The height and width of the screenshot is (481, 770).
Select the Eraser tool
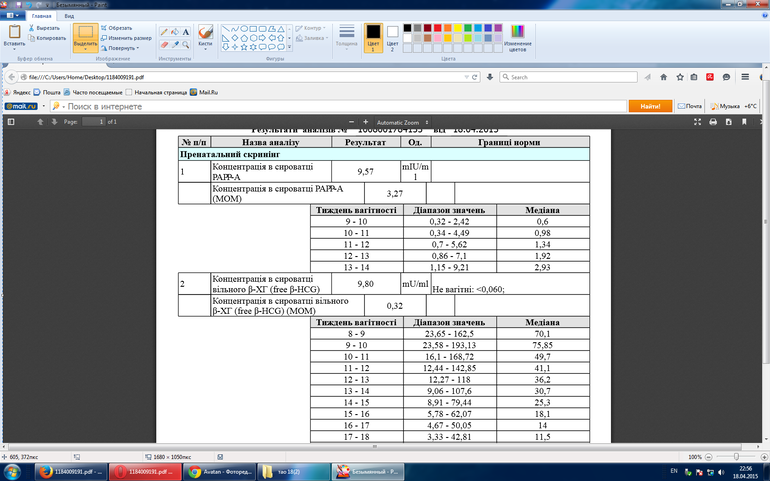163,45
